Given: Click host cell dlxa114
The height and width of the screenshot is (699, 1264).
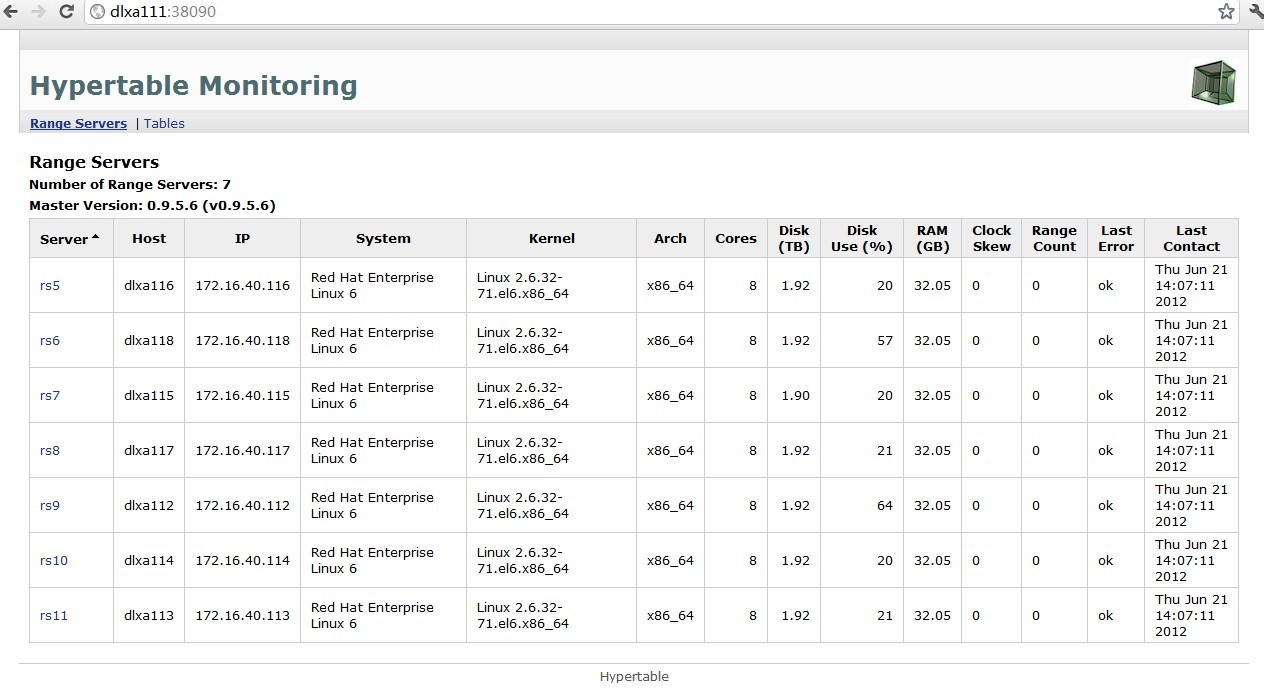Looking at the screenshot, I should (149, 561).
